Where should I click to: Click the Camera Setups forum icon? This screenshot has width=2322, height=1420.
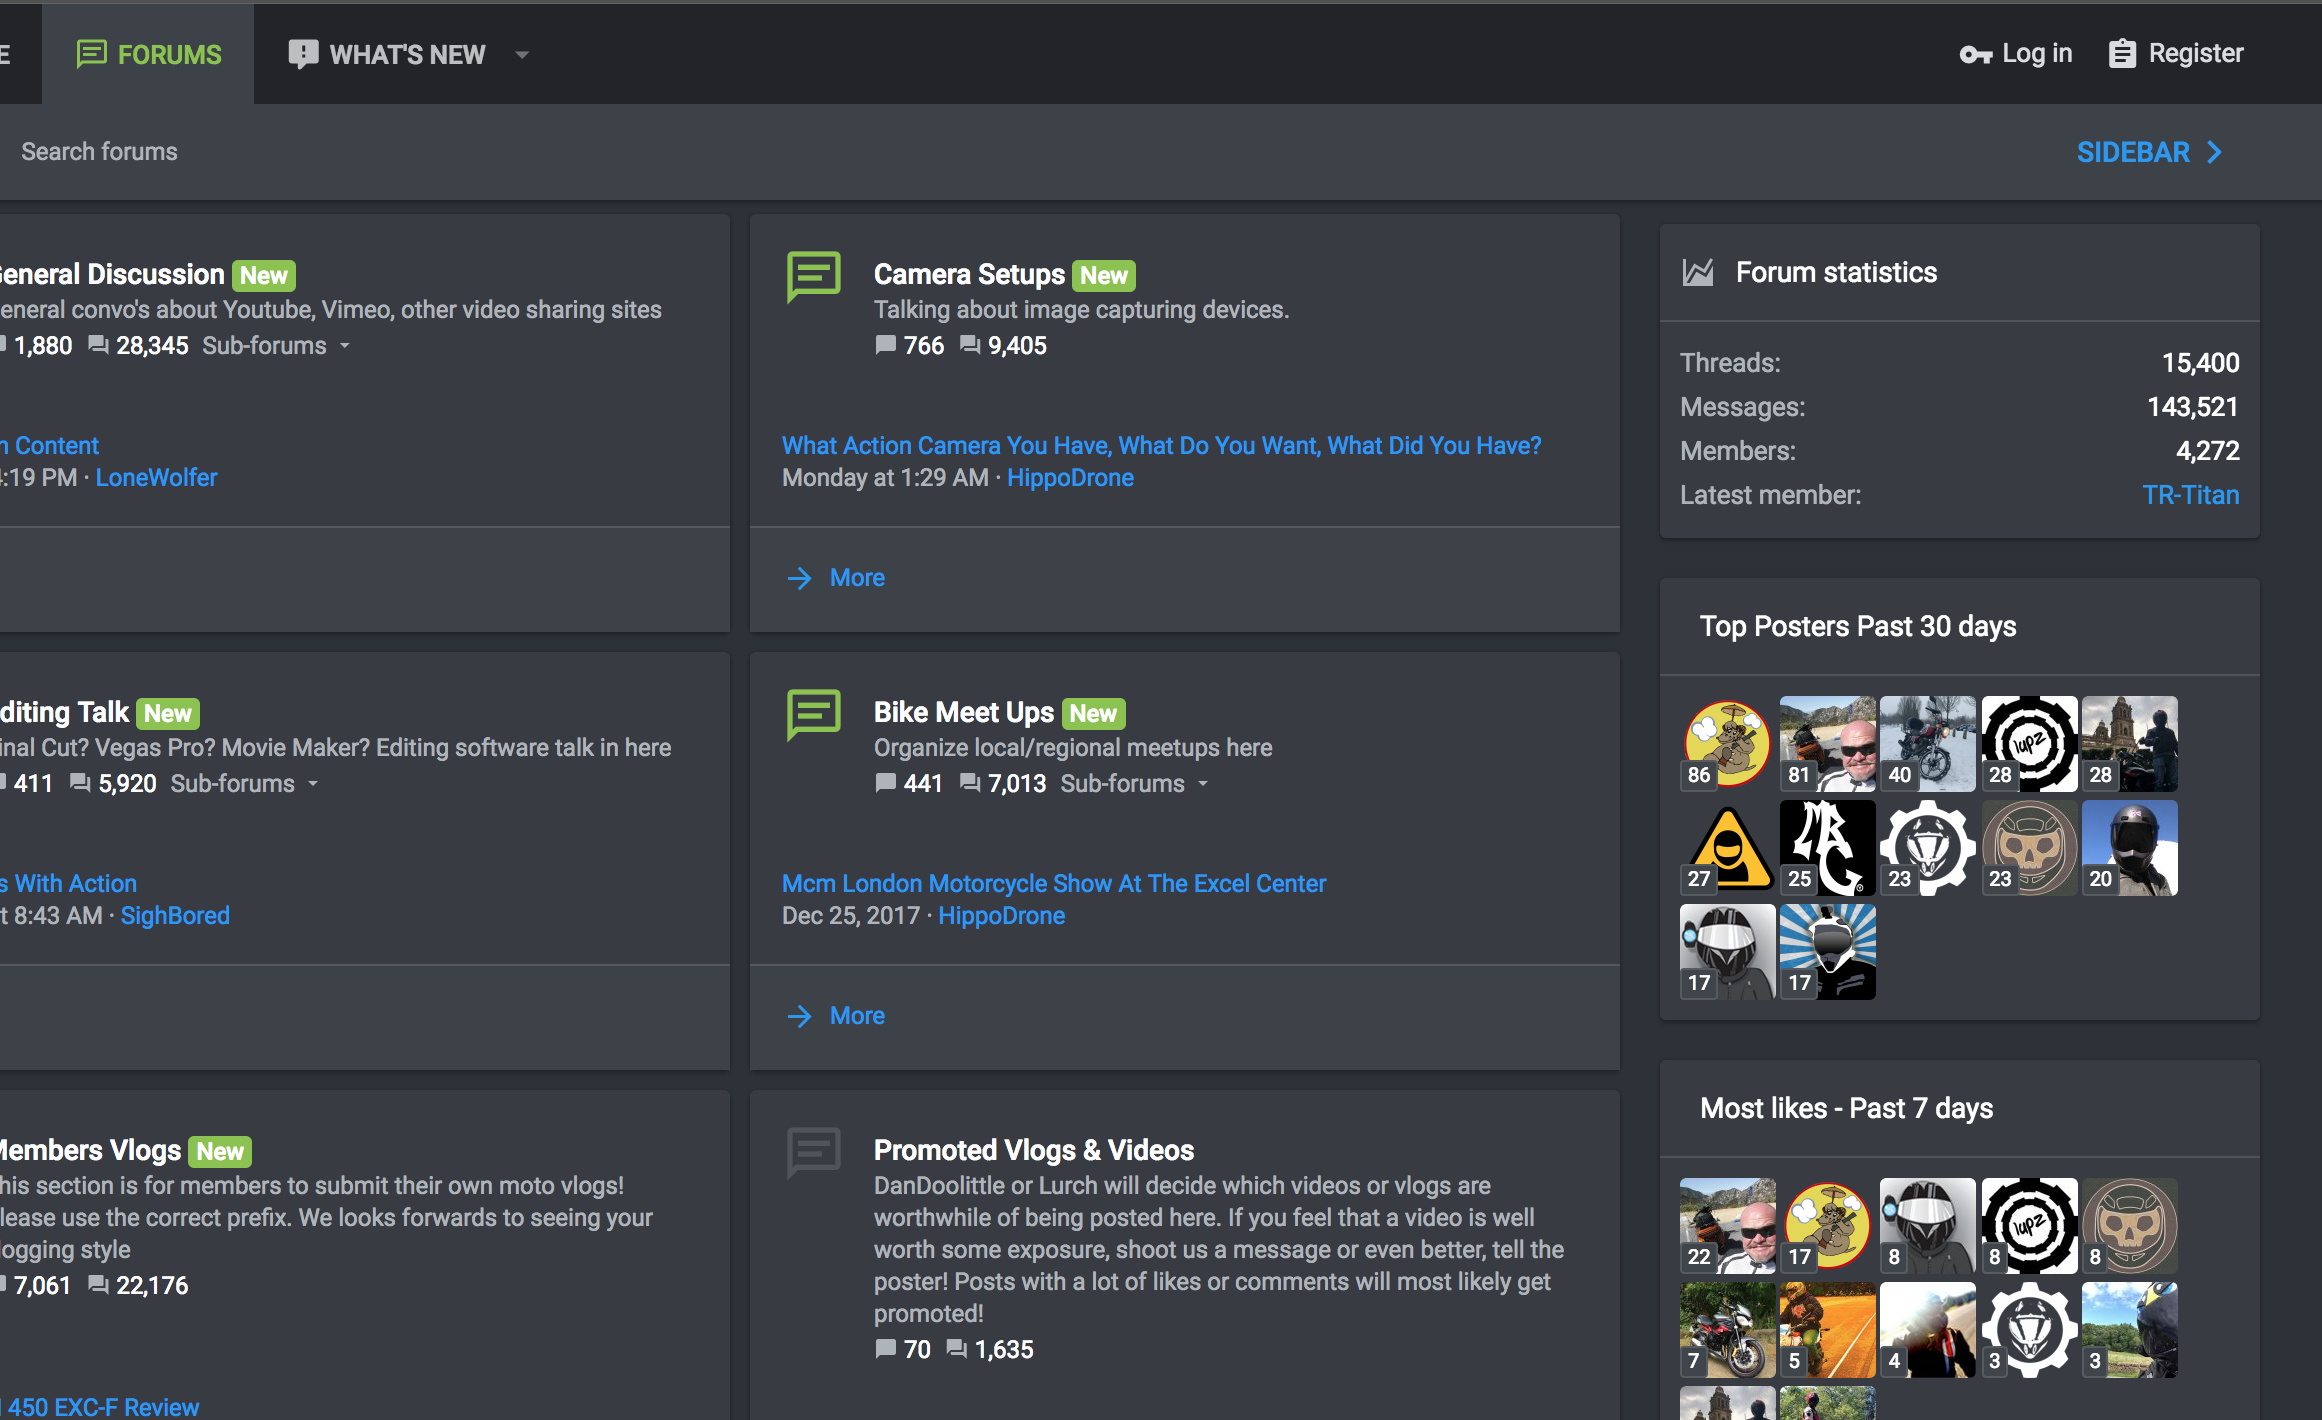point(814,276)
